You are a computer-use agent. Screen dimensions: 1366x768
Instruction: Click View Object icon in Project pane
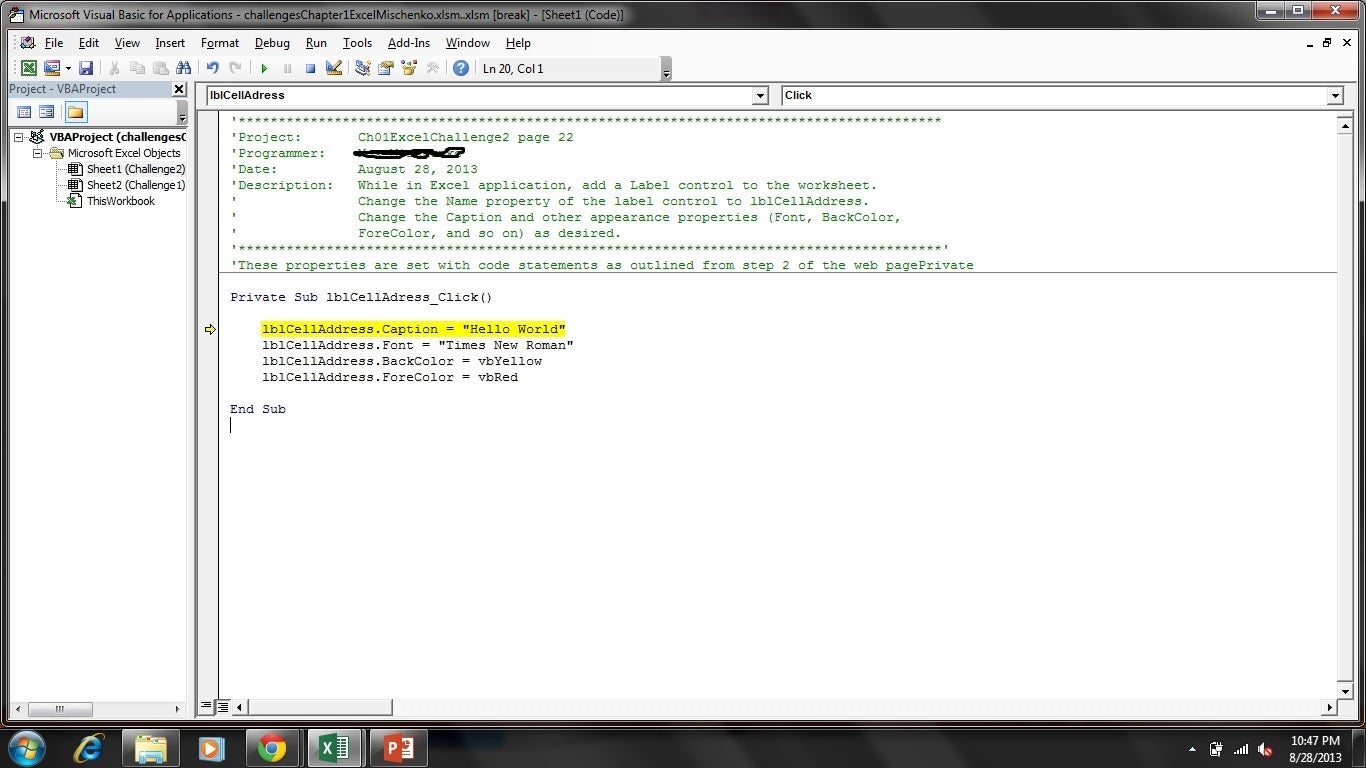tap(46, 112)
